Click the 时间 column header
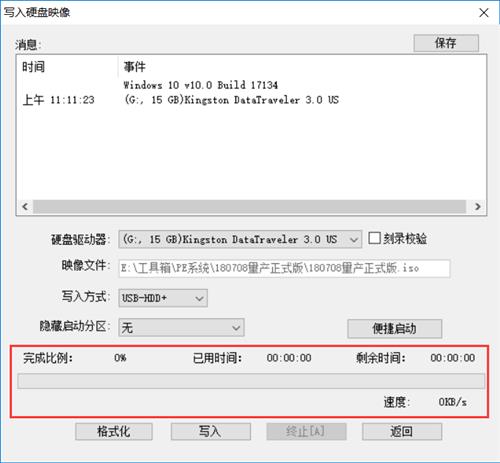Screen dimensions: 500x463 [x=33, y=67]
